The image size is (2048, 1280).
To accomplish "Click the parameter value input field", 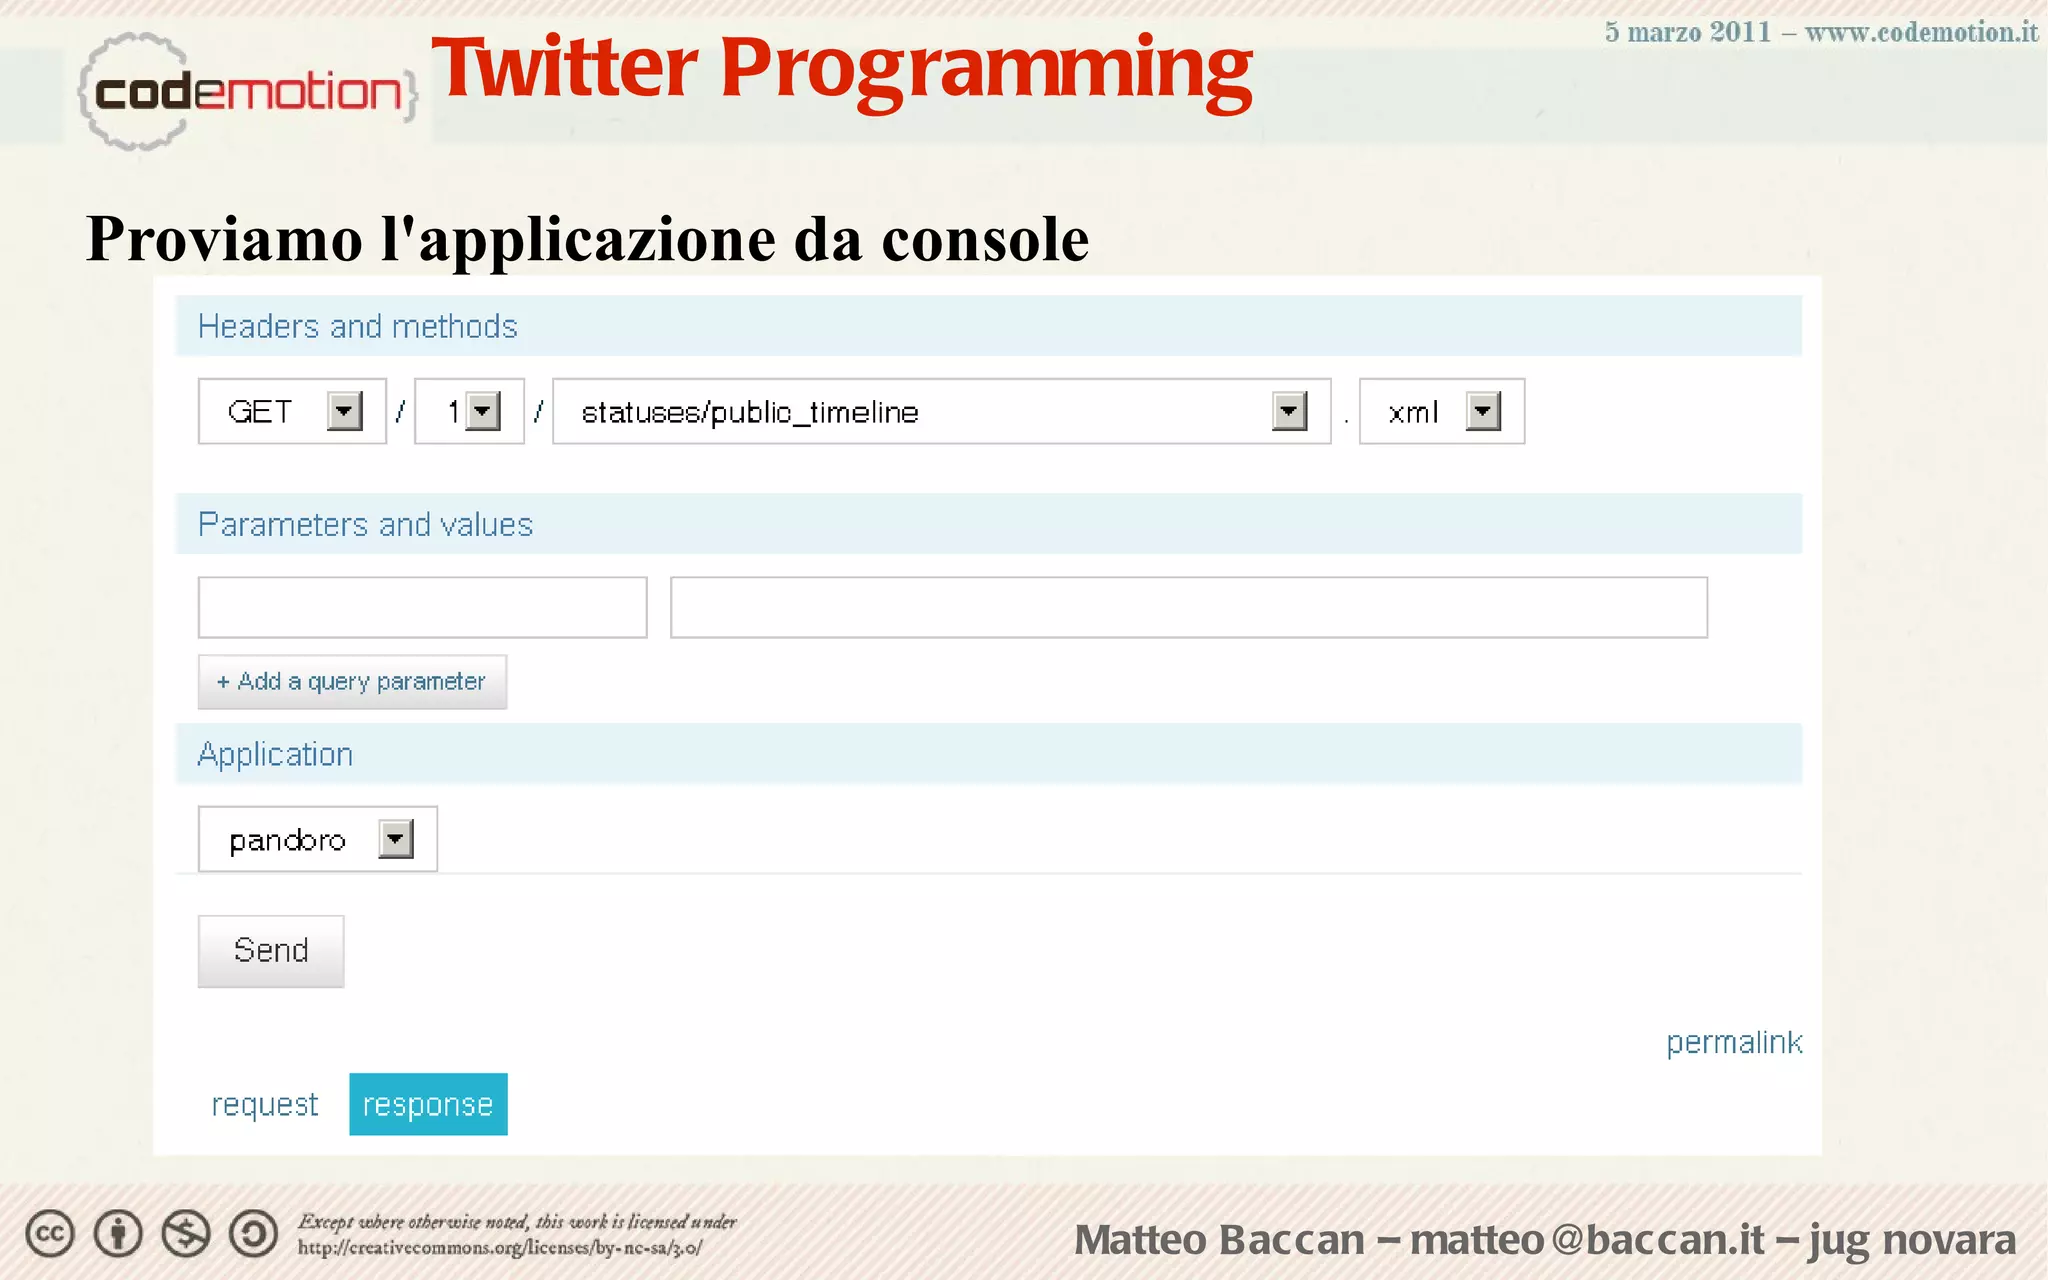I will point(1188,607).
